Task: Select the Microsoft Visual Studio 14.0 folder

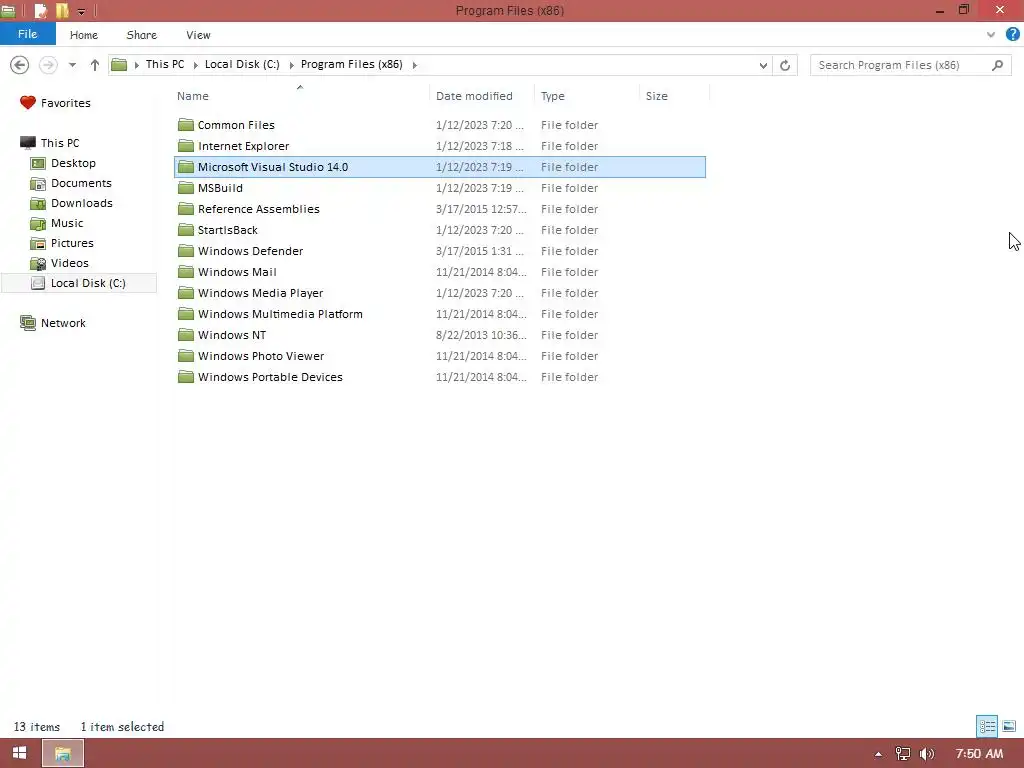Action: pyautogui.click(x=440, y=167)
